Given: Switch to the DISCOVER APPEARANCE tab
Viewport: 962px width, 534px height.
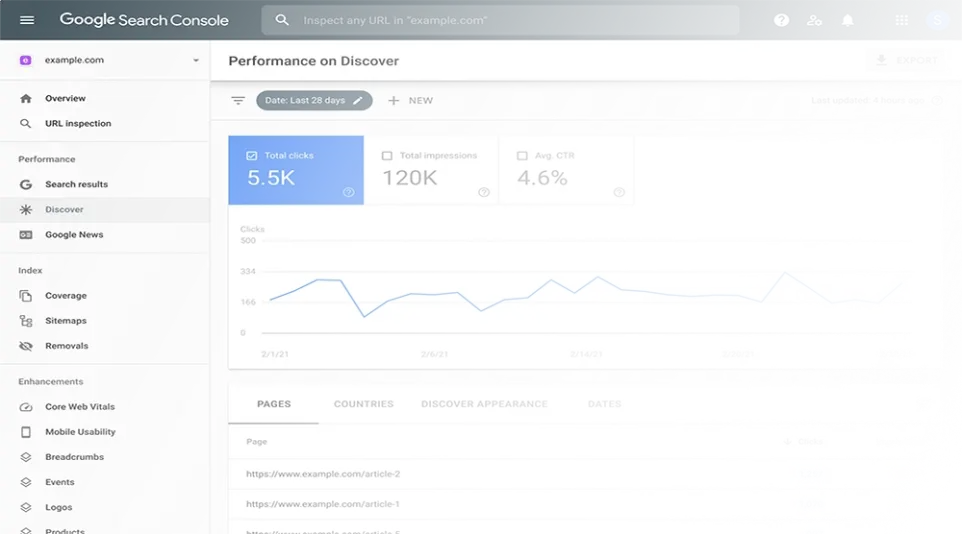Looking at the screenshot, I should (484, 404).
